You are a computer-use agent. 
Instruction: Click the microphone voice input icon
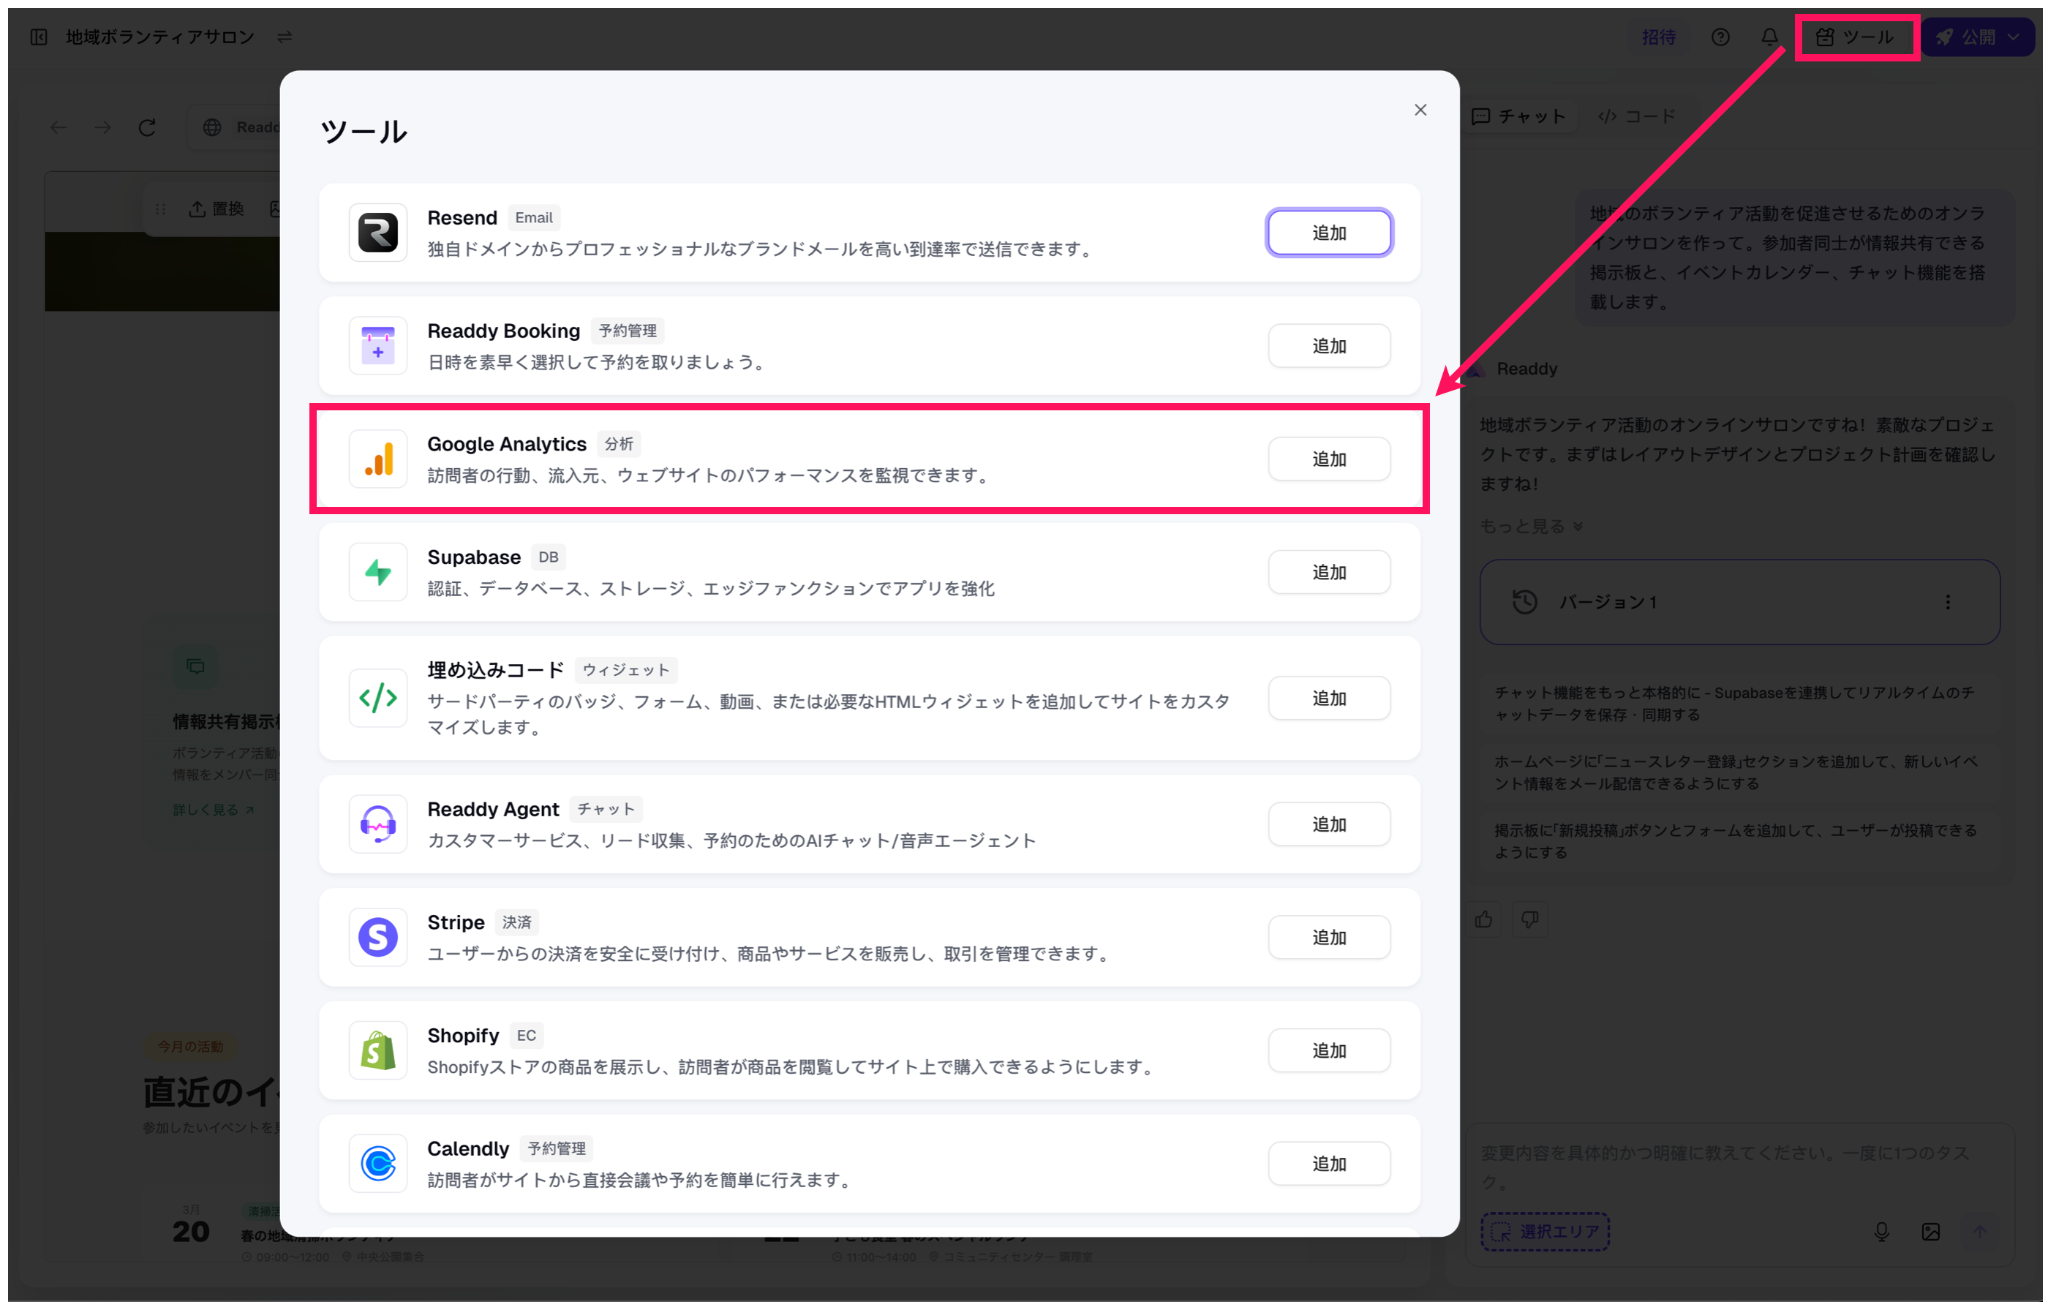click(x=1881, y=1232)
